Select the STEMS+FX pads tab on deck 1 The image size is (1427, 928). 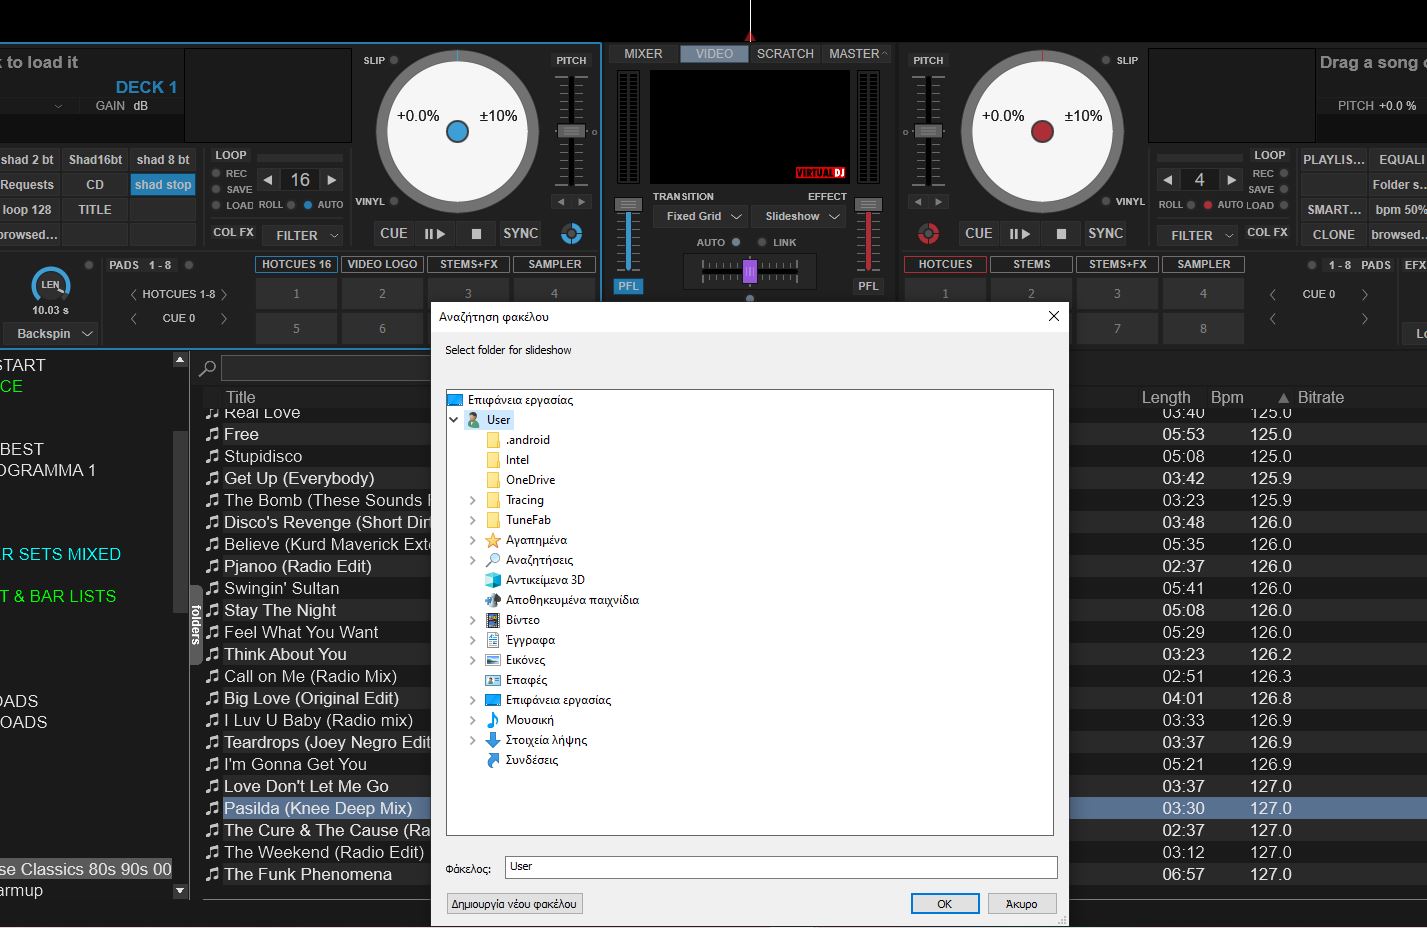coord(469,264)
